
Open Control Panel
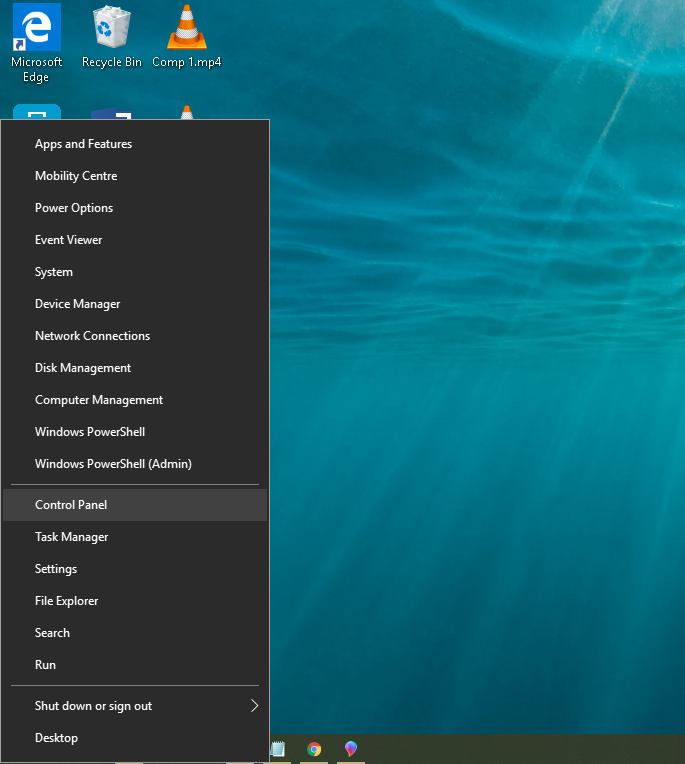pyautogui.click(x=135, y=505)
